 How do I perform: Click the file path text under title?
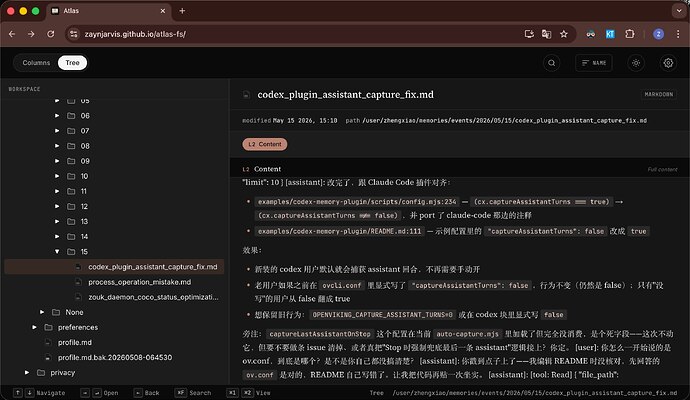[x=504, y=121]
